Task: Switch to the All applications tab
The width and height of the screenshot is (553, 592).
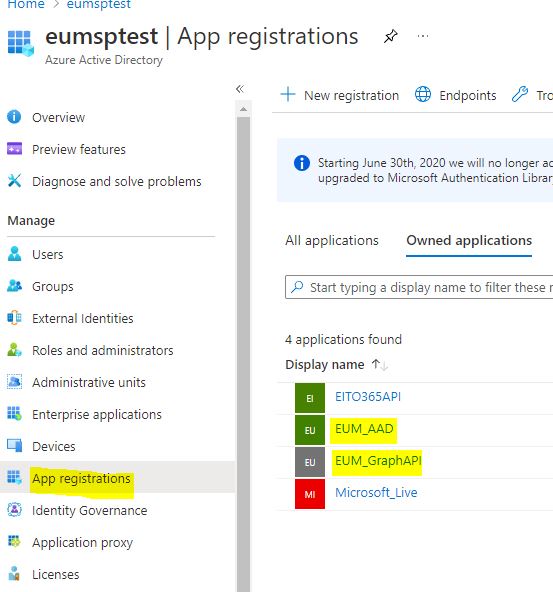Action: coord(332,240)
